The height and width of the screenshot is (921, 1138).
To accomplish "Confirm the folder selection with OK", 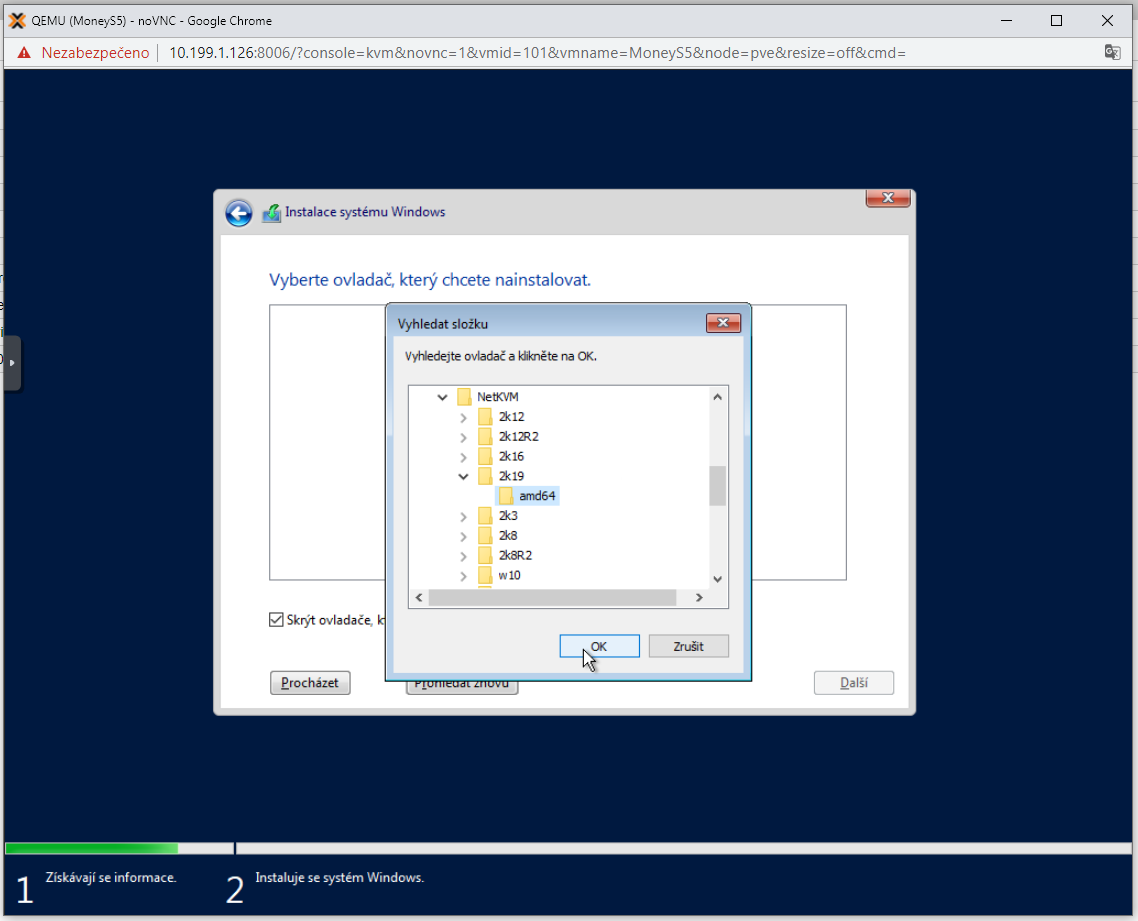I will (x=599, y=646).
